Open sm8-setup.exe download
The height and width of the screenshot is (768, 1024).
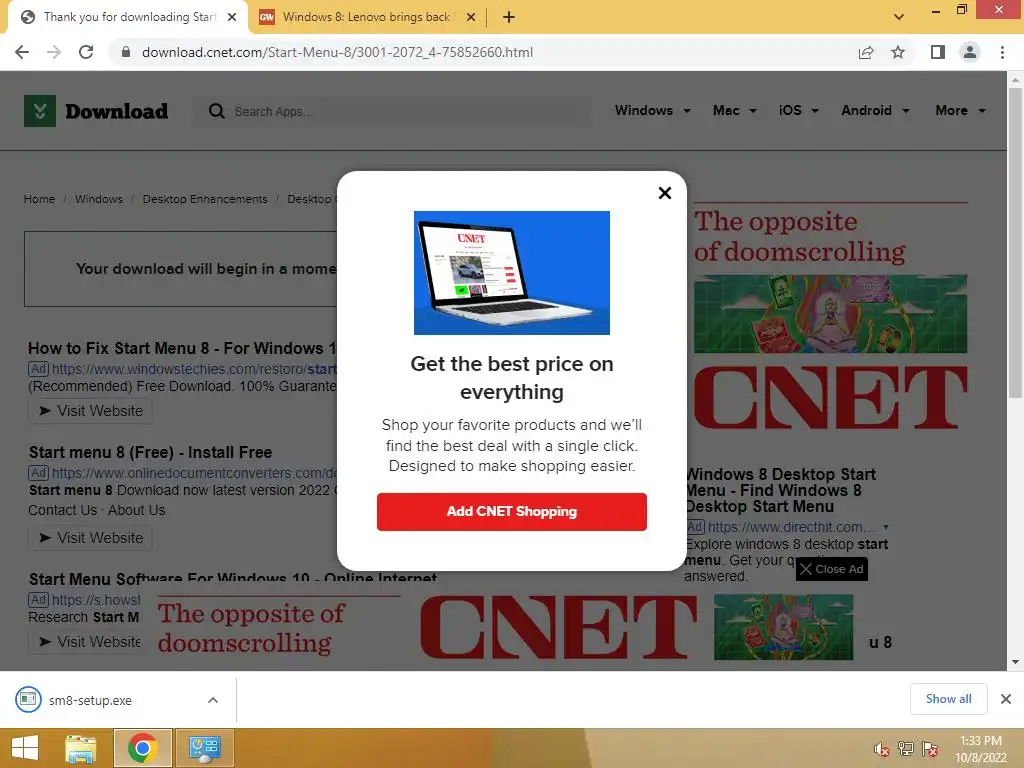pyautogui.click(x=89, y=700)
